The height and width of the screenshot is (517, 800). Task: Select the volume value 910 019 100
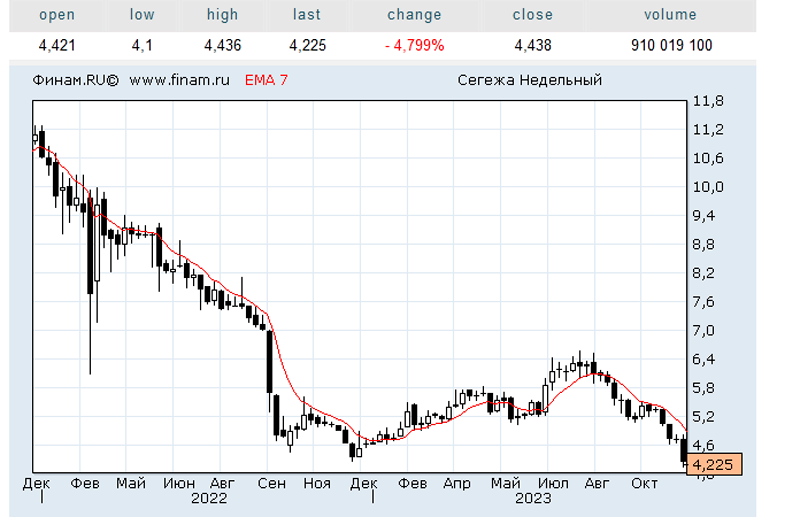672,45
